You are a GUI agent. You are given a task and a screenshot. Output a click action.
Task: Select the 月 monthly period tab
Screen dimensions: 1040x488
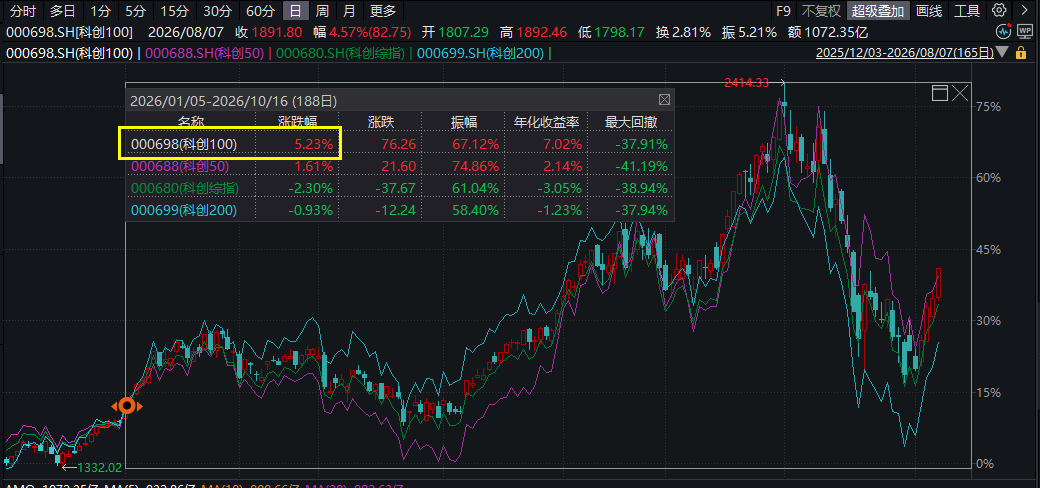click(x=350, y=10)
